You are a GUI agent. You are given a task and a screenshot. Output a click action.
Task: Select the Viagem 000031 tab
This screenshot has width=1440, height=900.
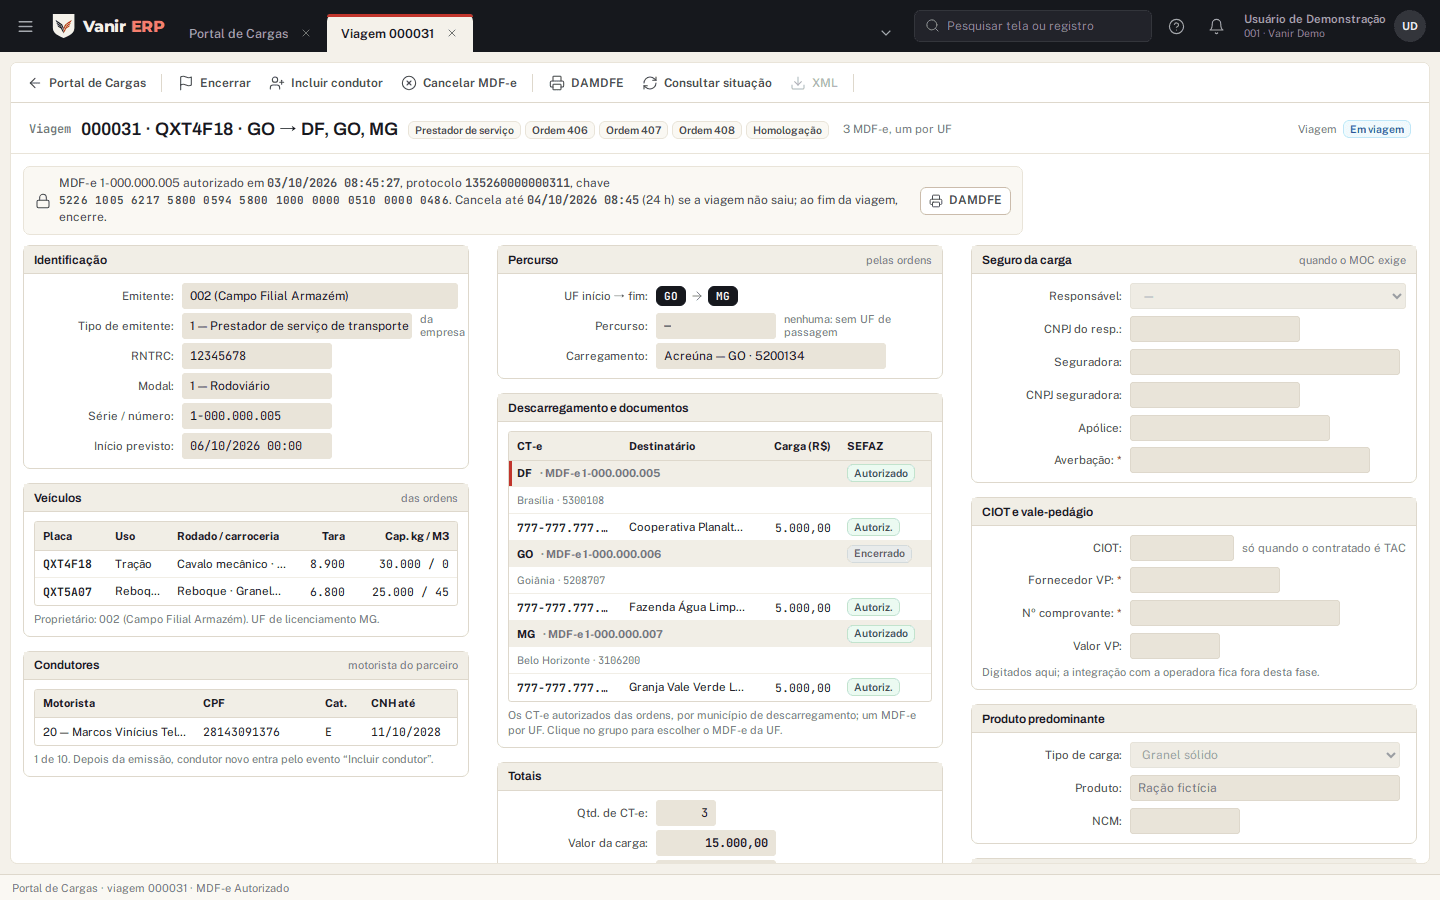tap(387, 33)
